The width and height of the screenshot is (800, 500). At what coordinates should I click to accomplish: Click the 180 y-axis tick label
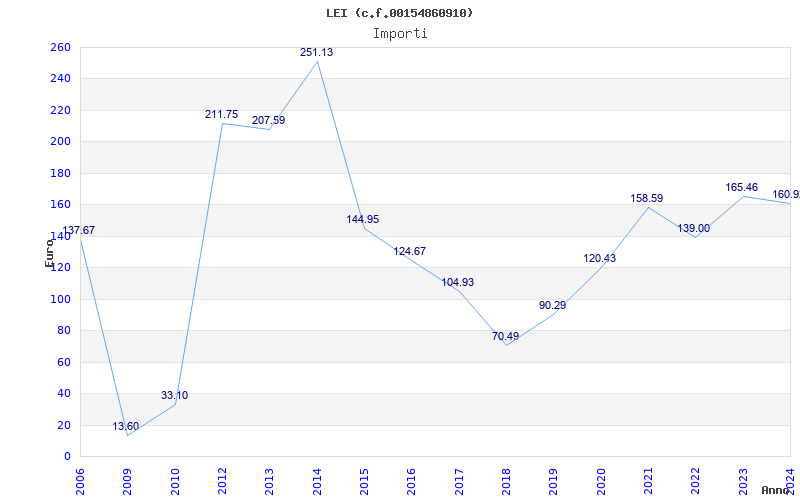pos(60,173)
